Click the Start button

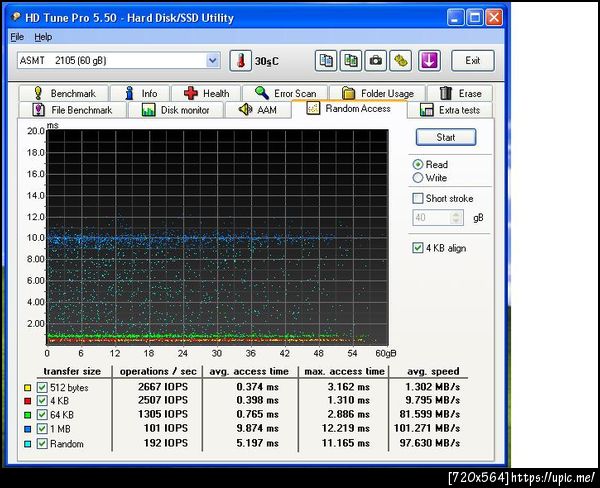[446, 137]
